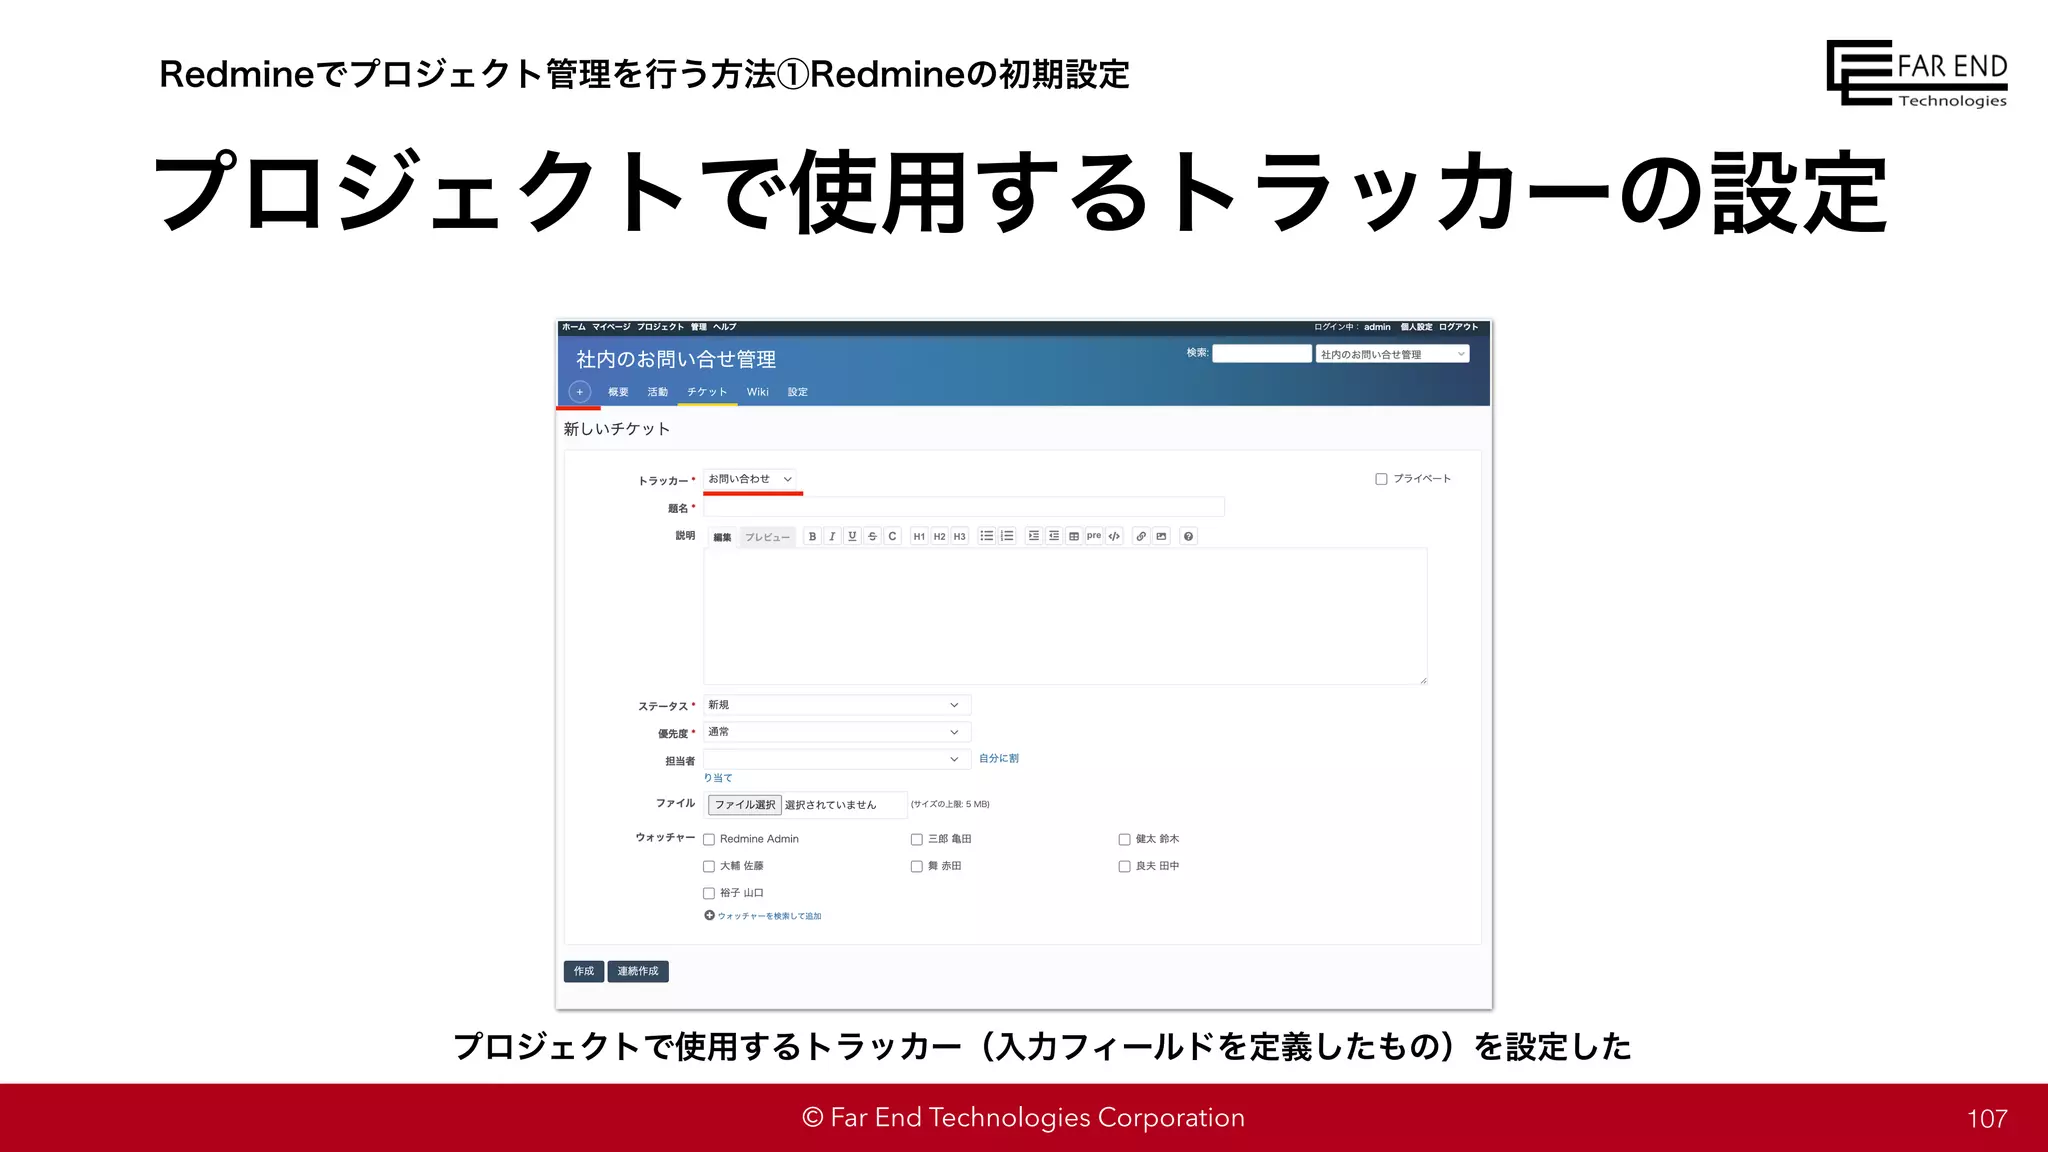This screenshot has width=2048, height=1152.
Task: Check watcher Redmine Admin
Action: tap(709, 839)
